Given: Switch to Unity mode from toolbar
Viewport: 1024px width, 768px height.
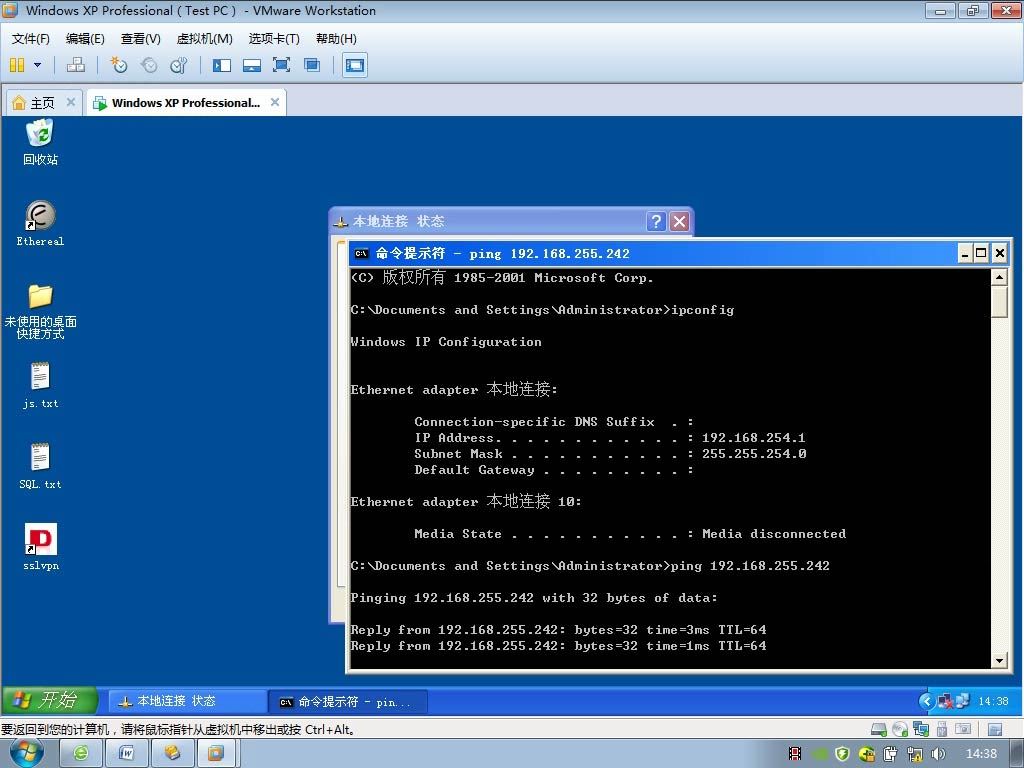Looking at the screenshot, I should click(x=312, y=65).
